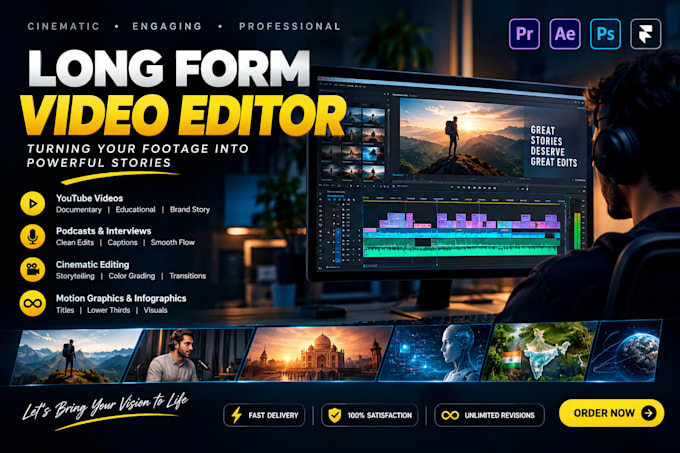The width and height of the screenshot is (680, 453).
Task: Click the green audio waveform track on monitor
Action: (461, 250)
